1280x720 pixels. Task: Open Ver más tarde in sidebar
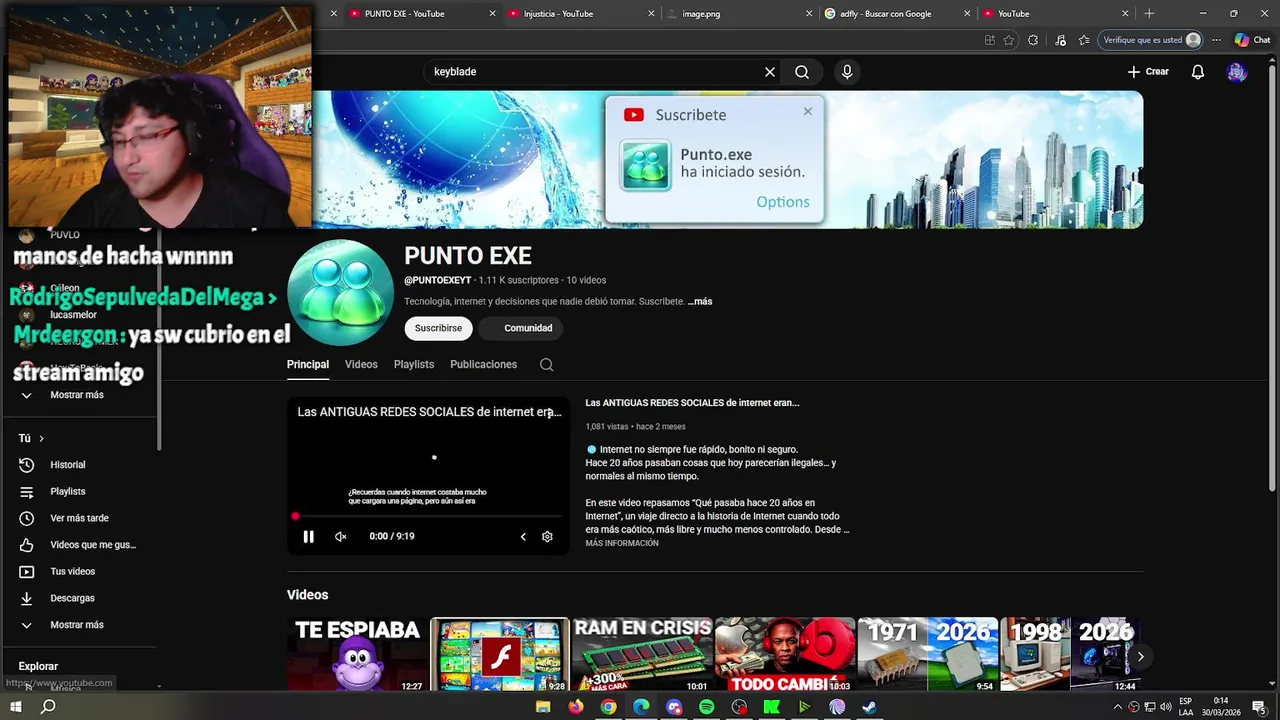(80, 518)
